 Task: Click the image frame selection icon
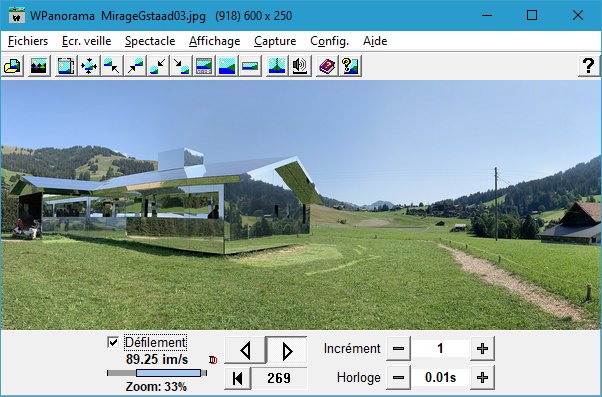pos(66,66)
